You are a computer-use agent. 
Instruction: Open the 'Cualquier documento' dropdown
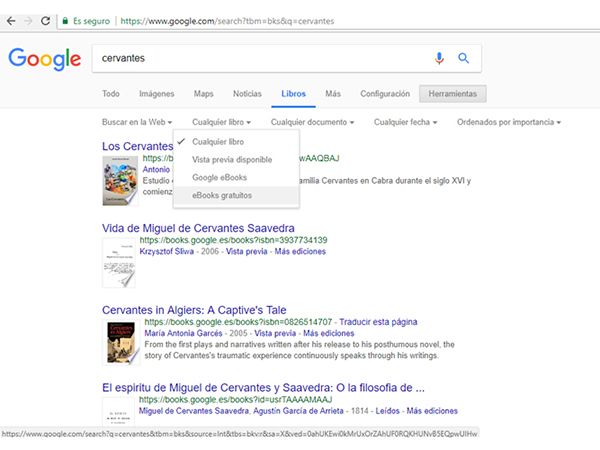point(314,122)
